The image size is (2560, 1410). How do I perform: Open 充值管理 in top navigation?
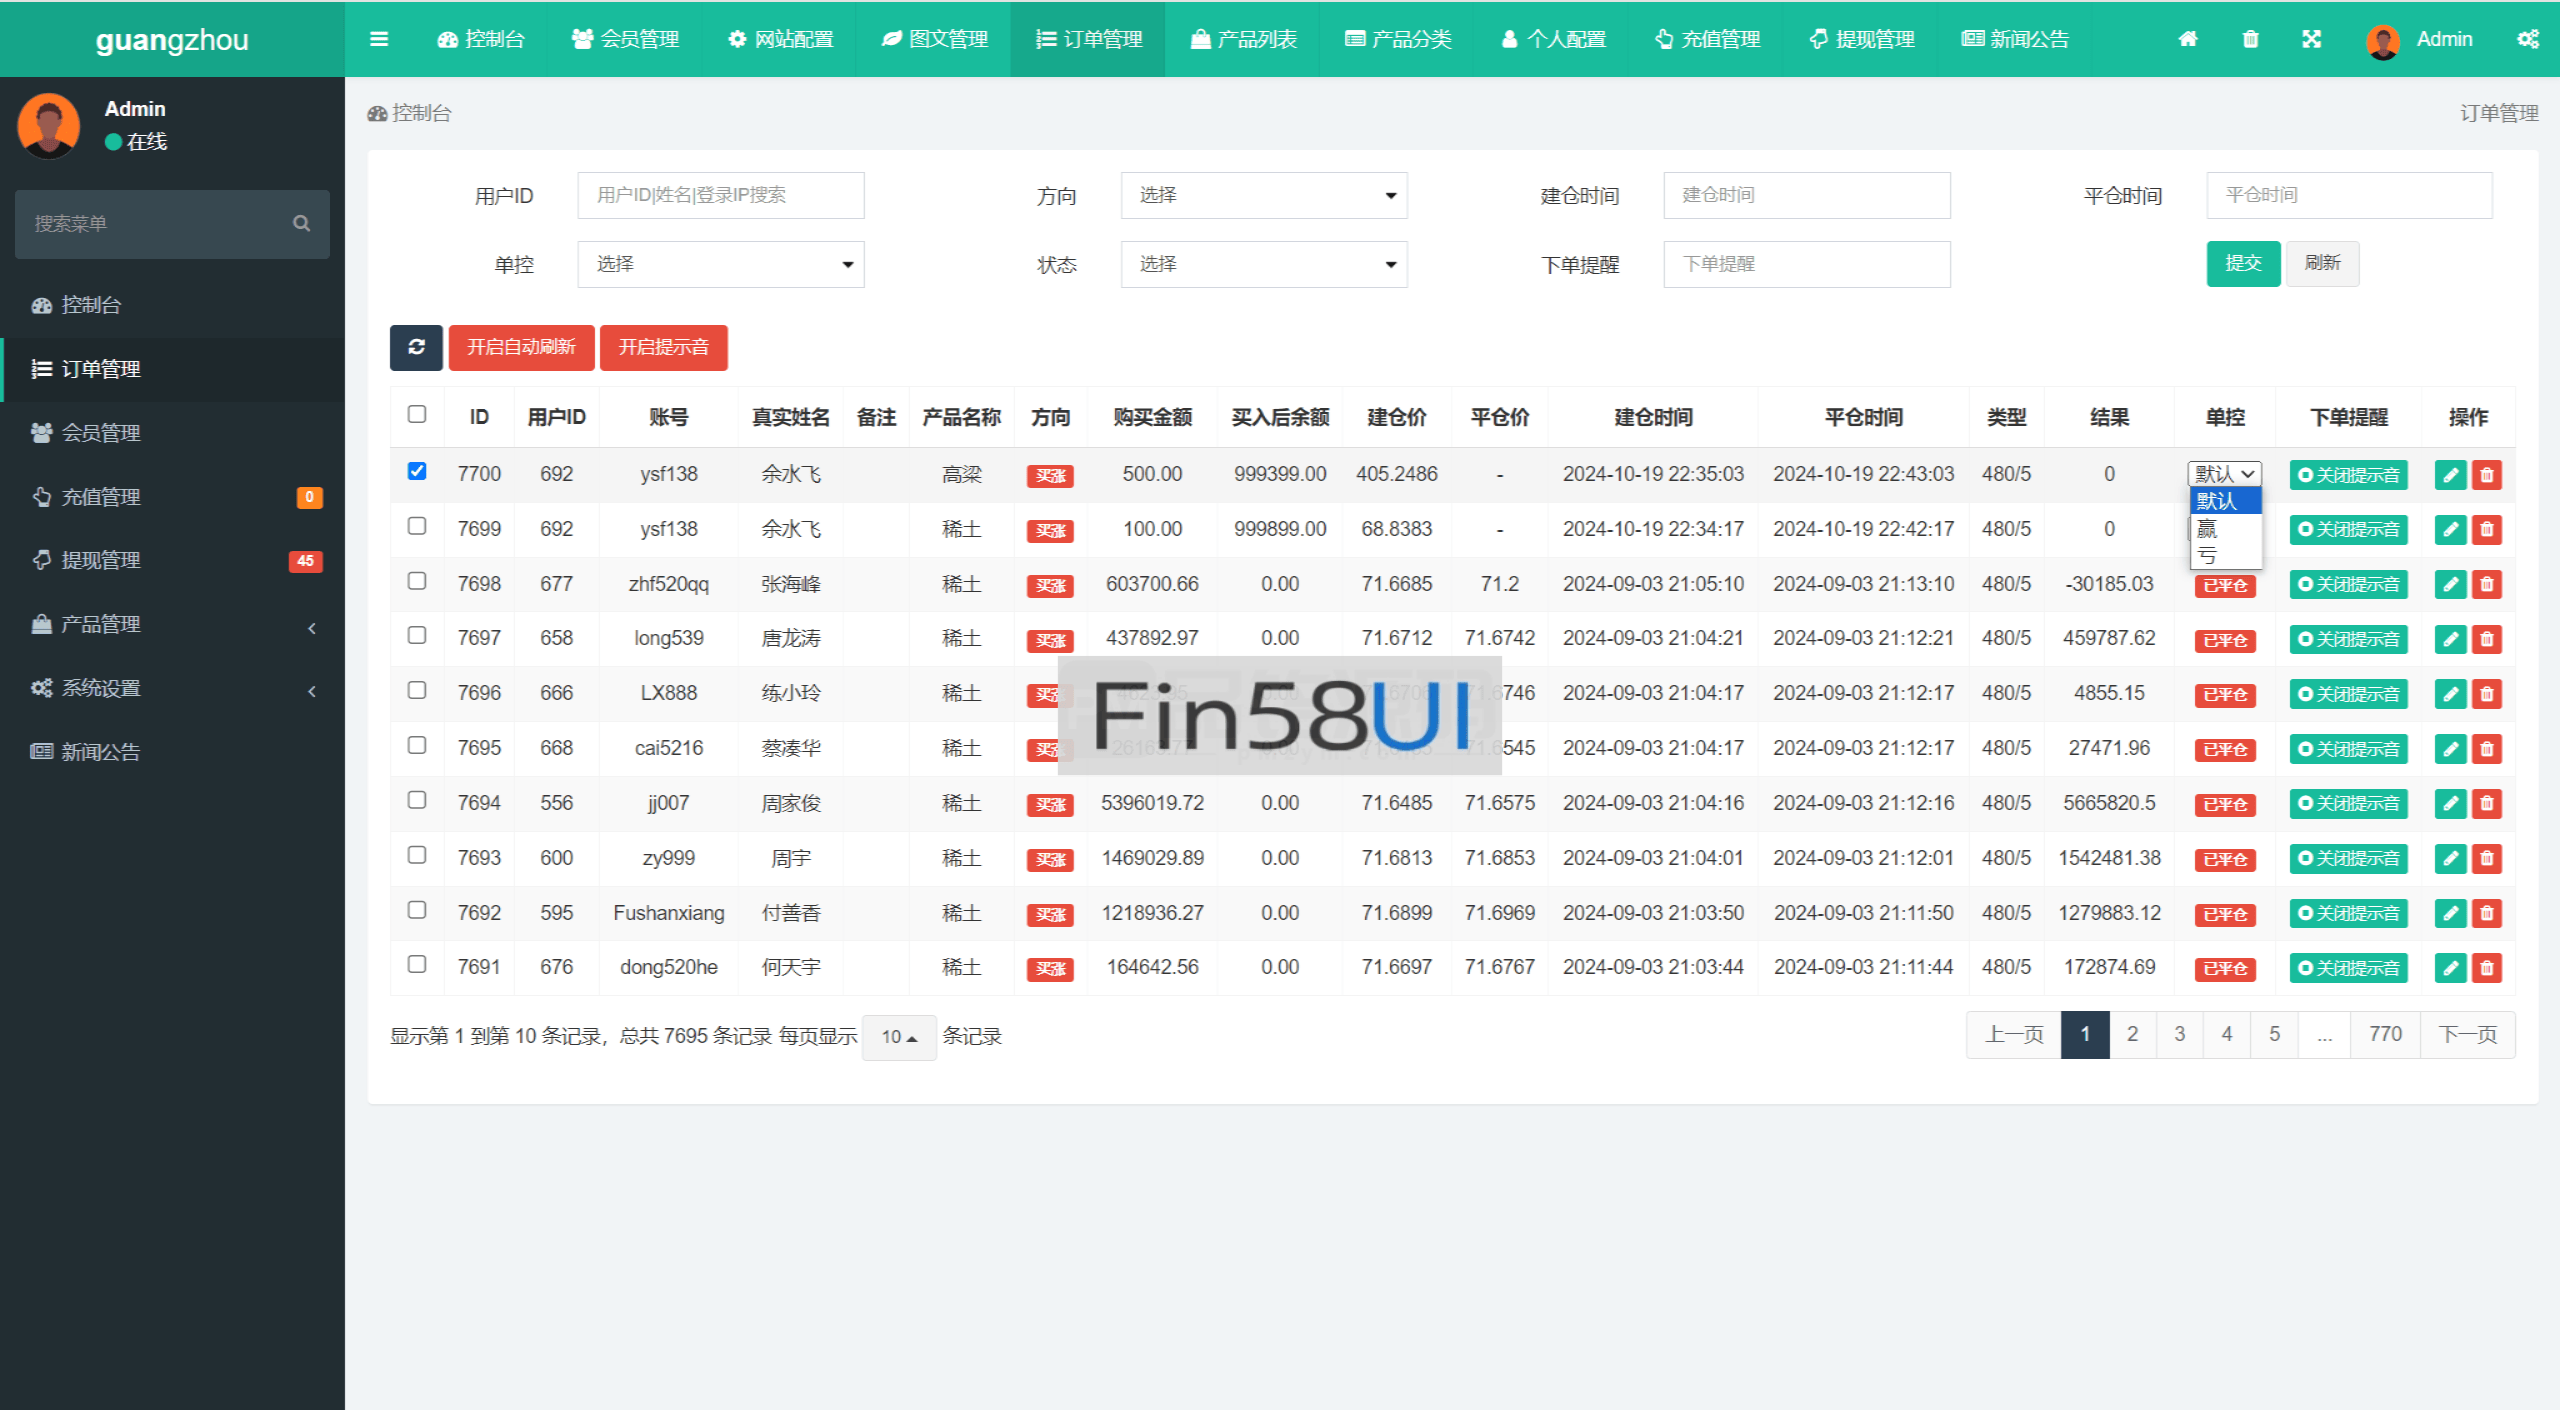(1707, 39)
